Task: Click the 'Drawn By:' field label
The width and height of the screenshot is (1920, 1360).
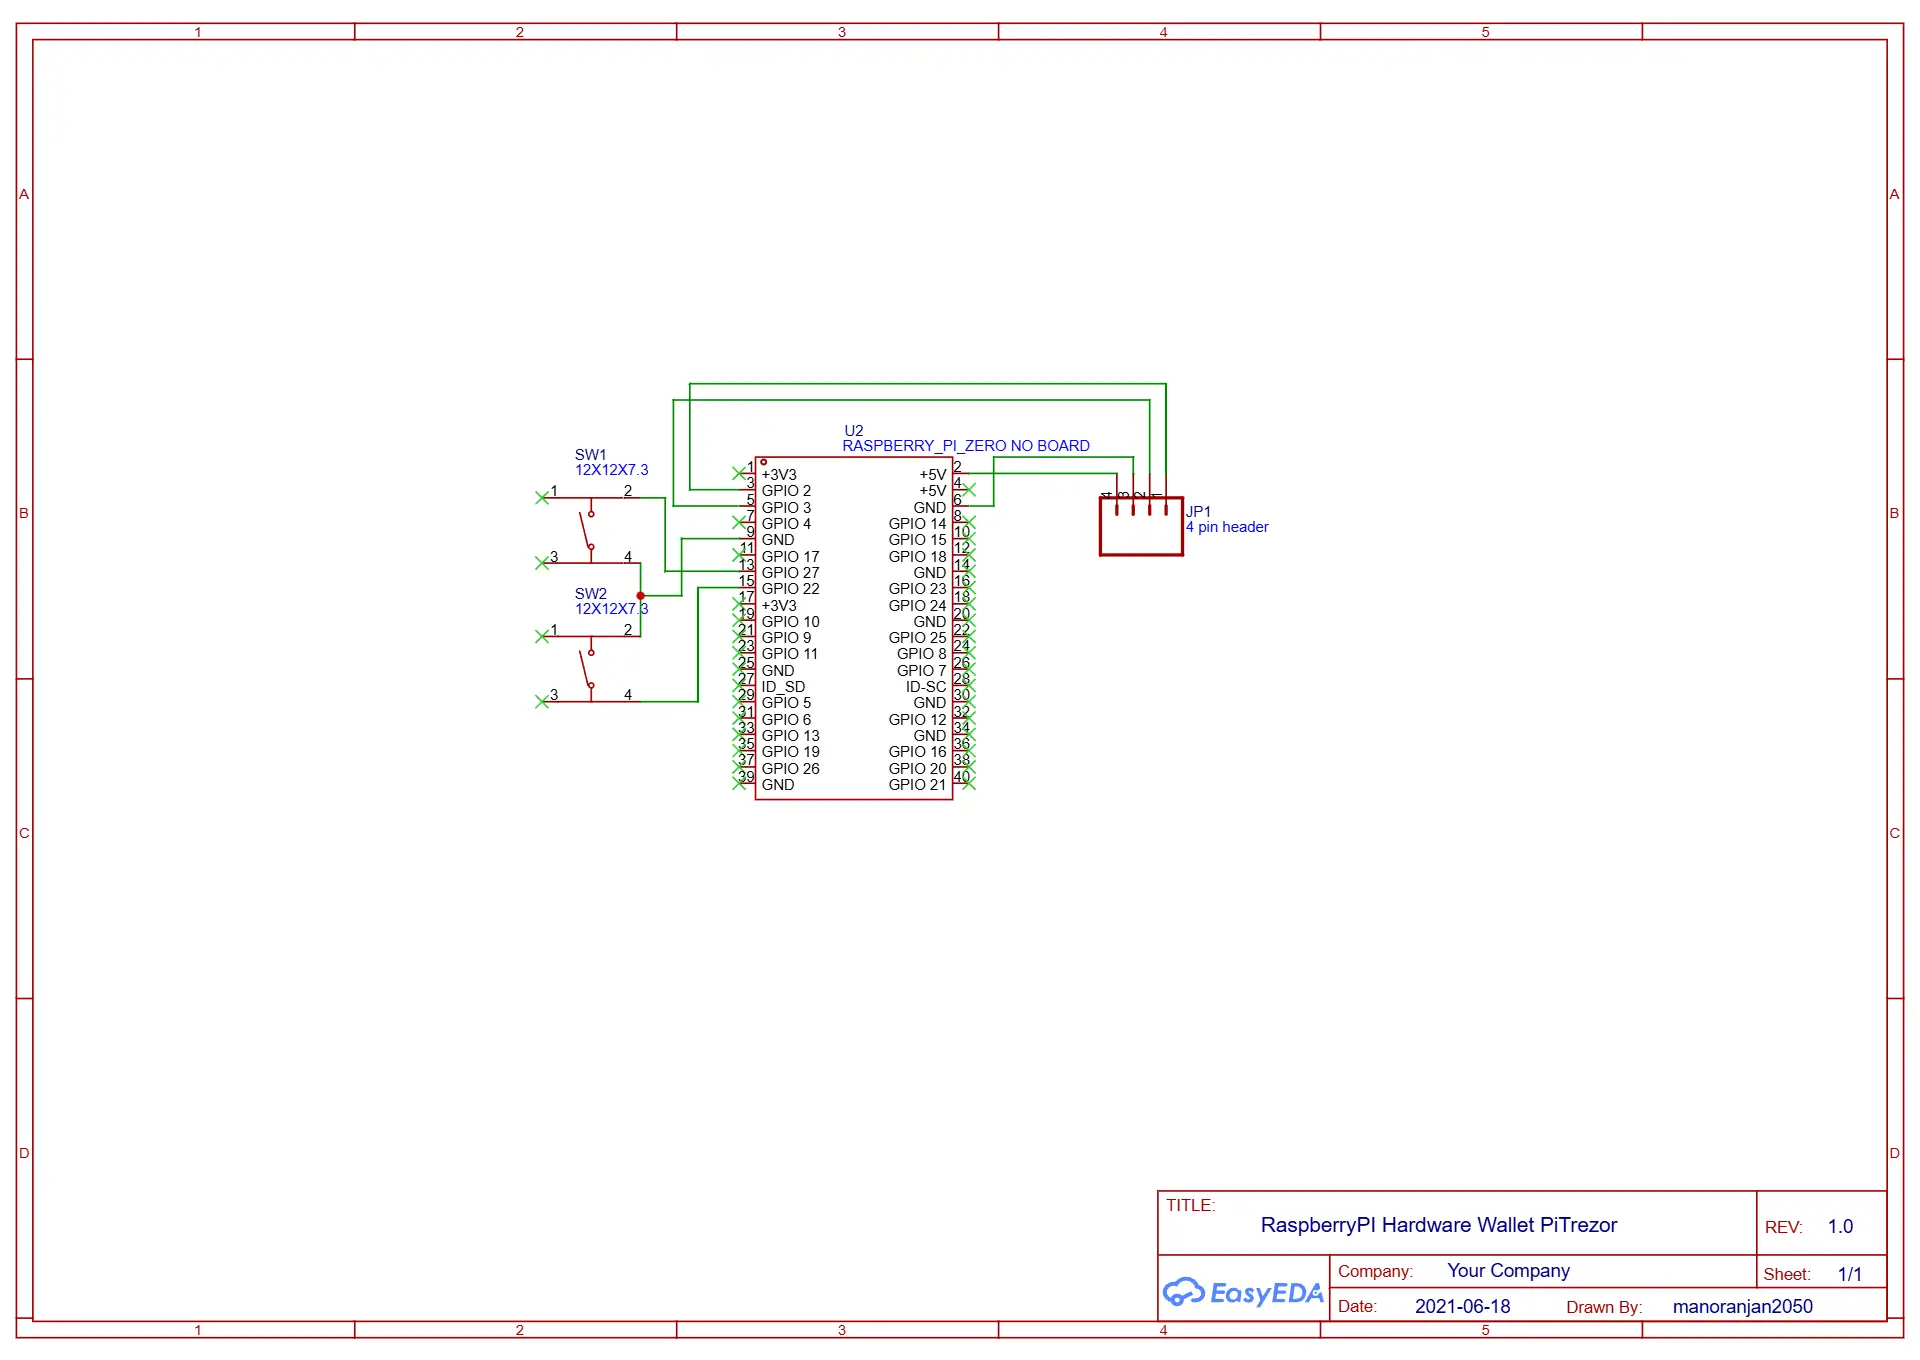Action: tap(1604, 1308)
